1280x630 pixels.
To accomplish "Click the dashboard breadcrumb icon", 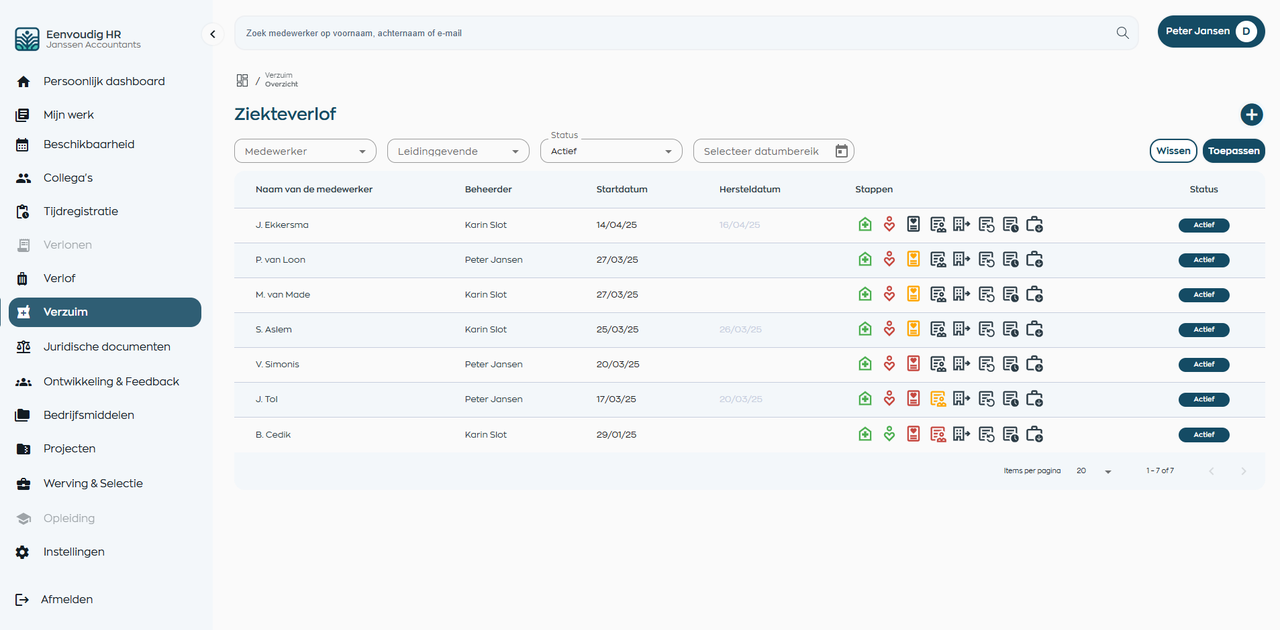I will click(x=242, y=80).
